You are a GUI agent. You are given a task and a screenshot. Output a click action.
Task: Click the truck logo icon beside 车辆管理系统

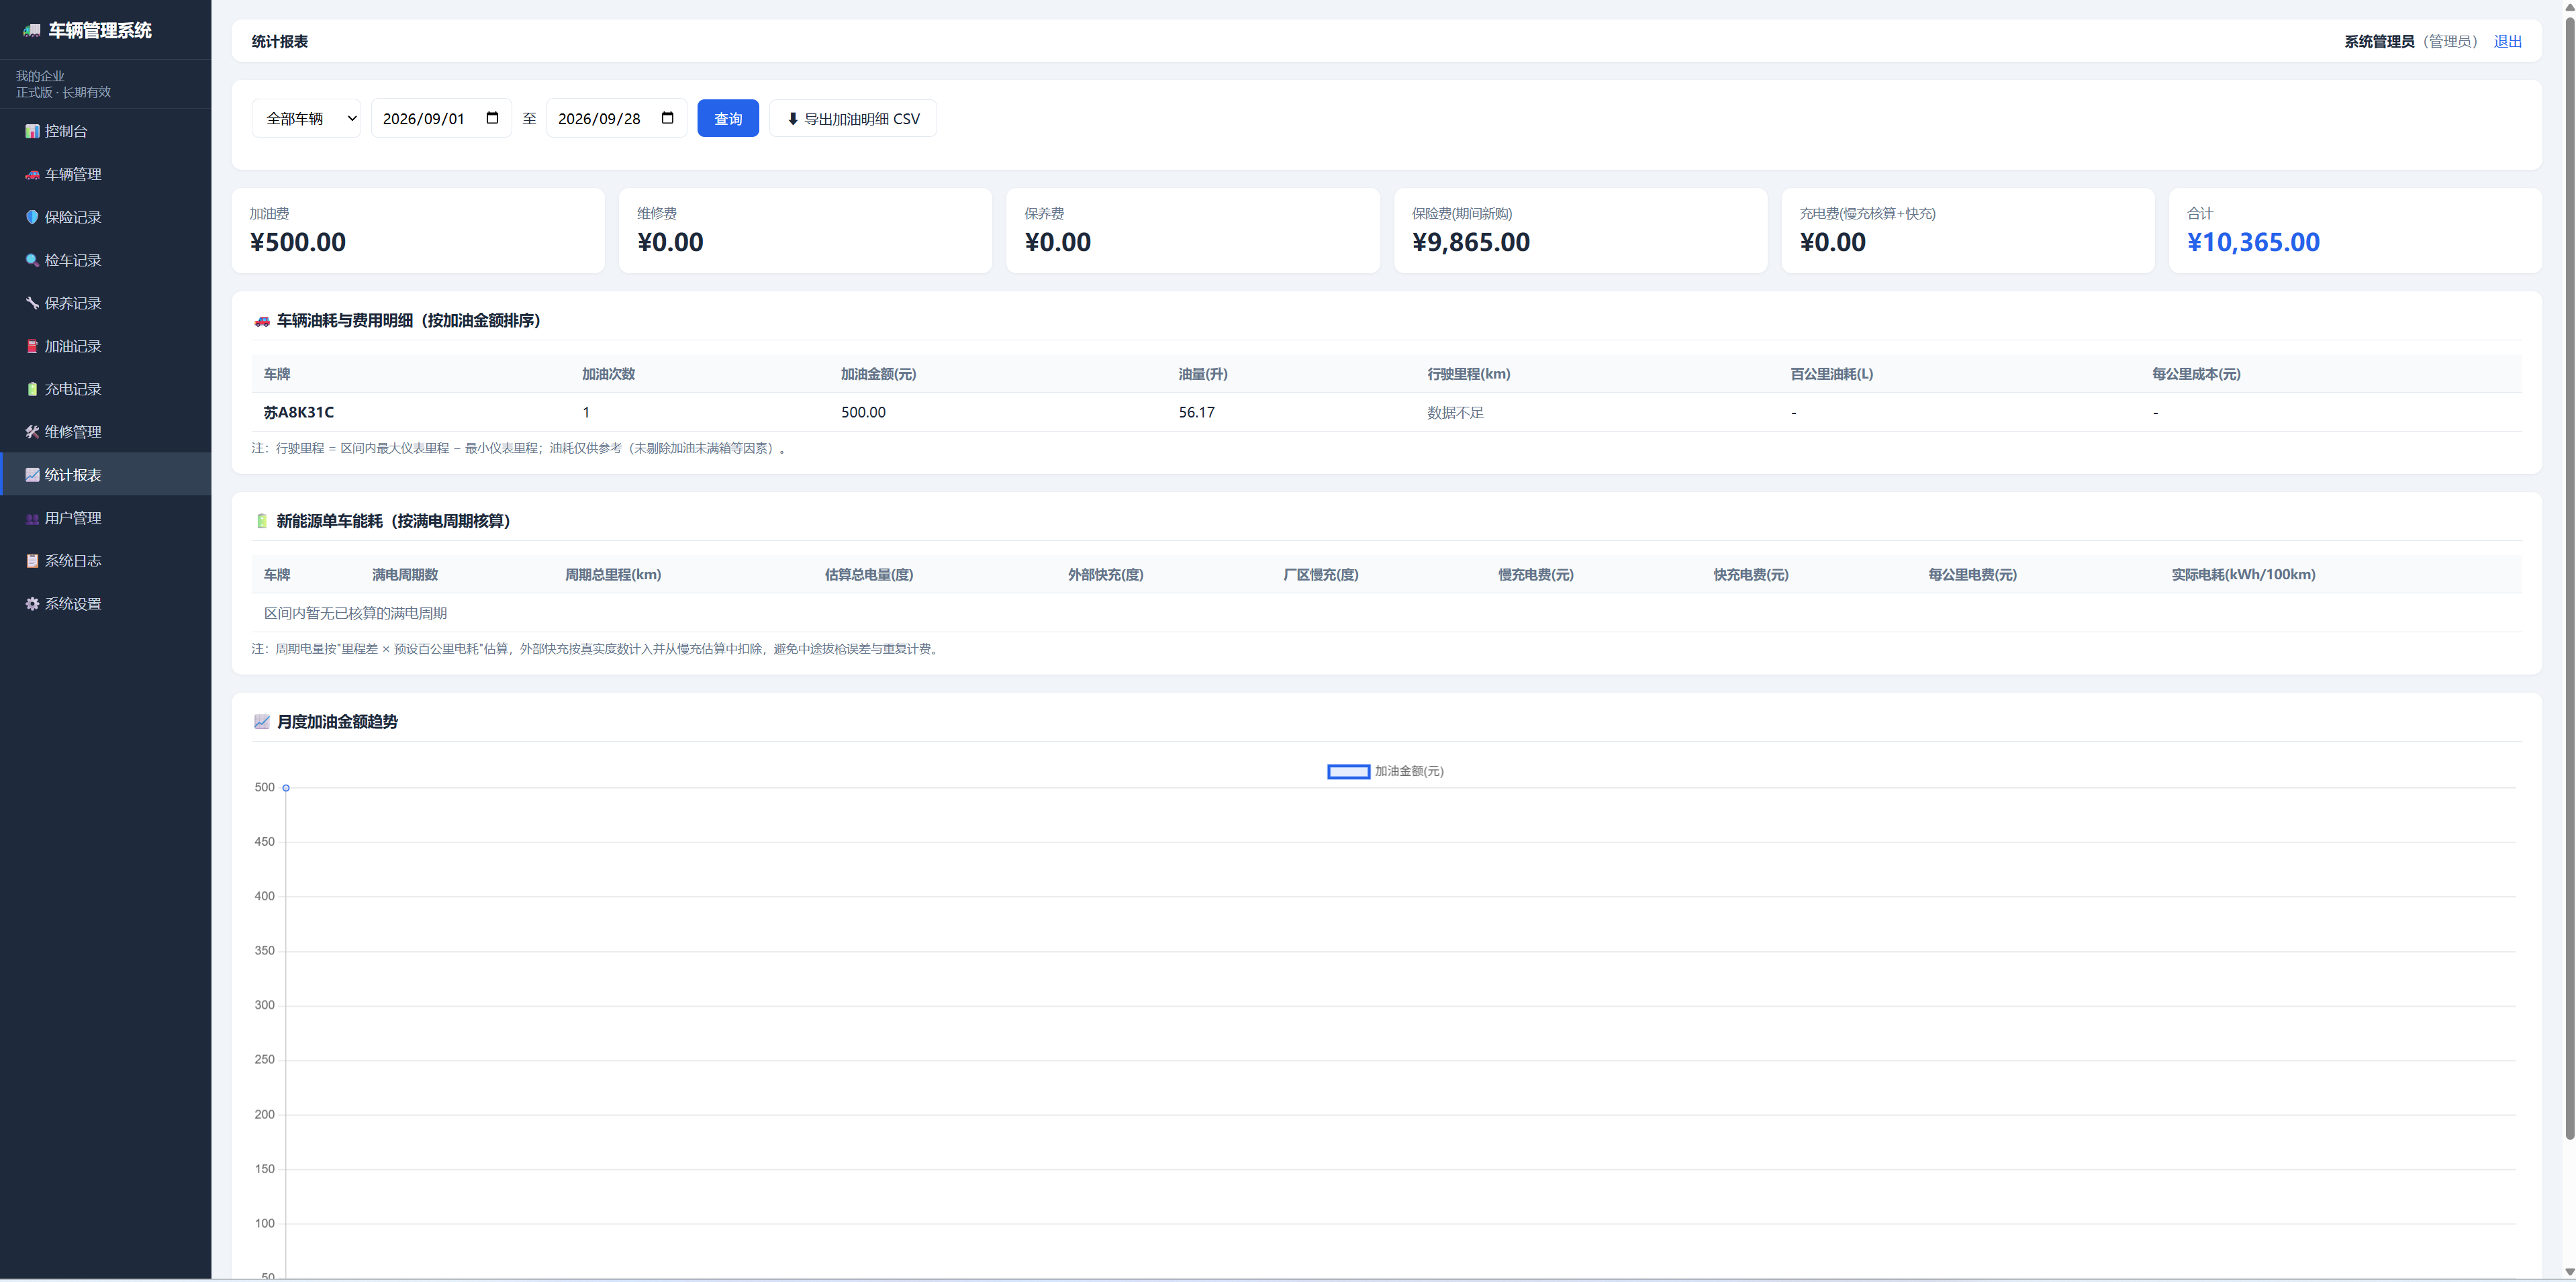pos(32,31)
